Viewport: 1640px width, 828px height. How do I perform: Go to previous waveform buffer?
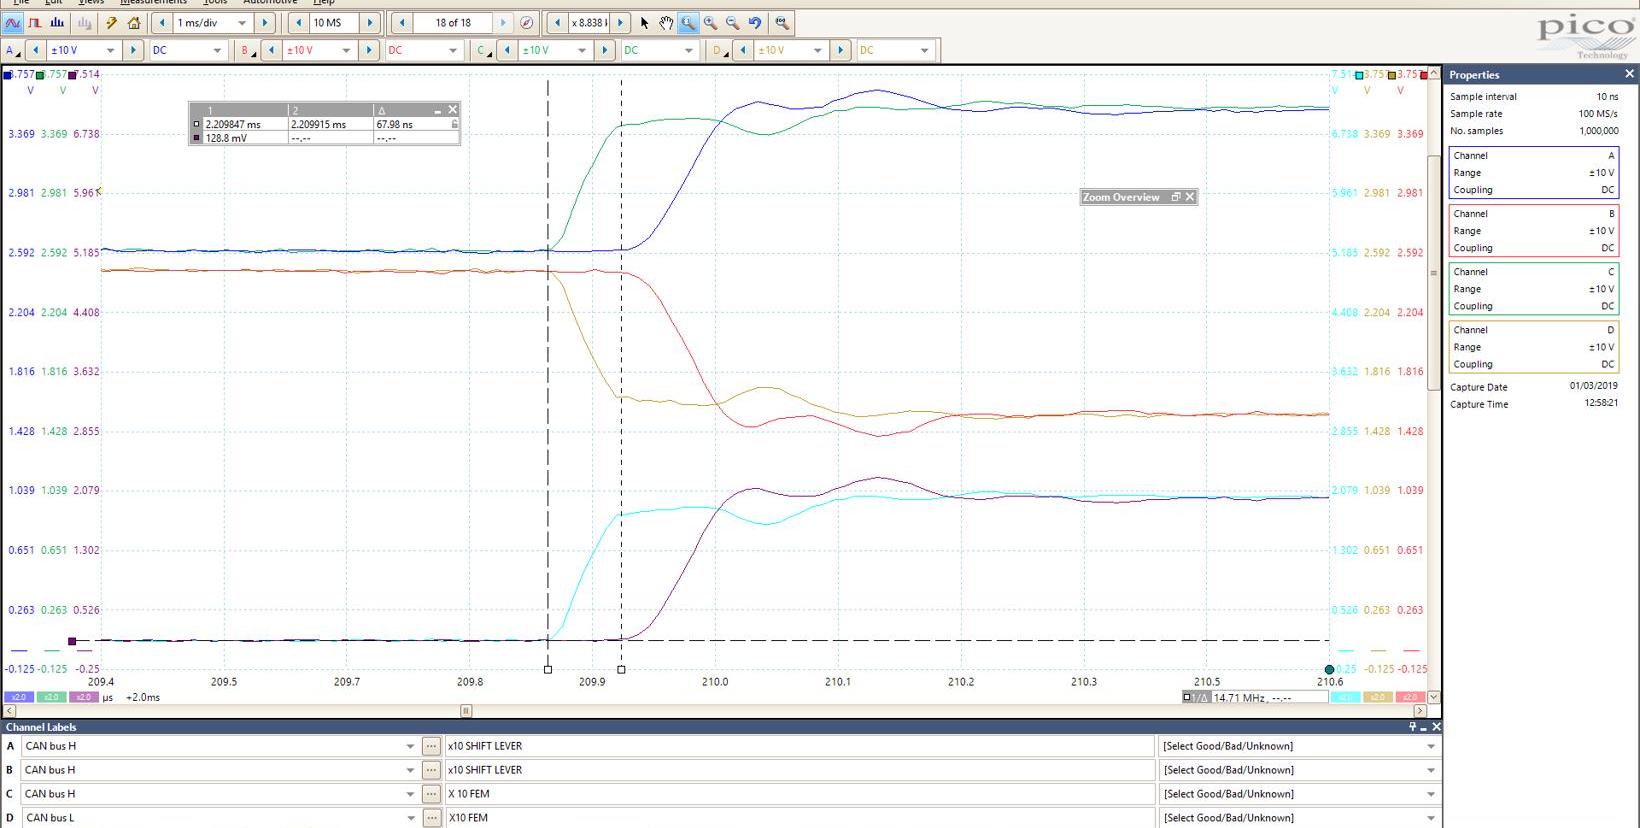click(402, 23)
